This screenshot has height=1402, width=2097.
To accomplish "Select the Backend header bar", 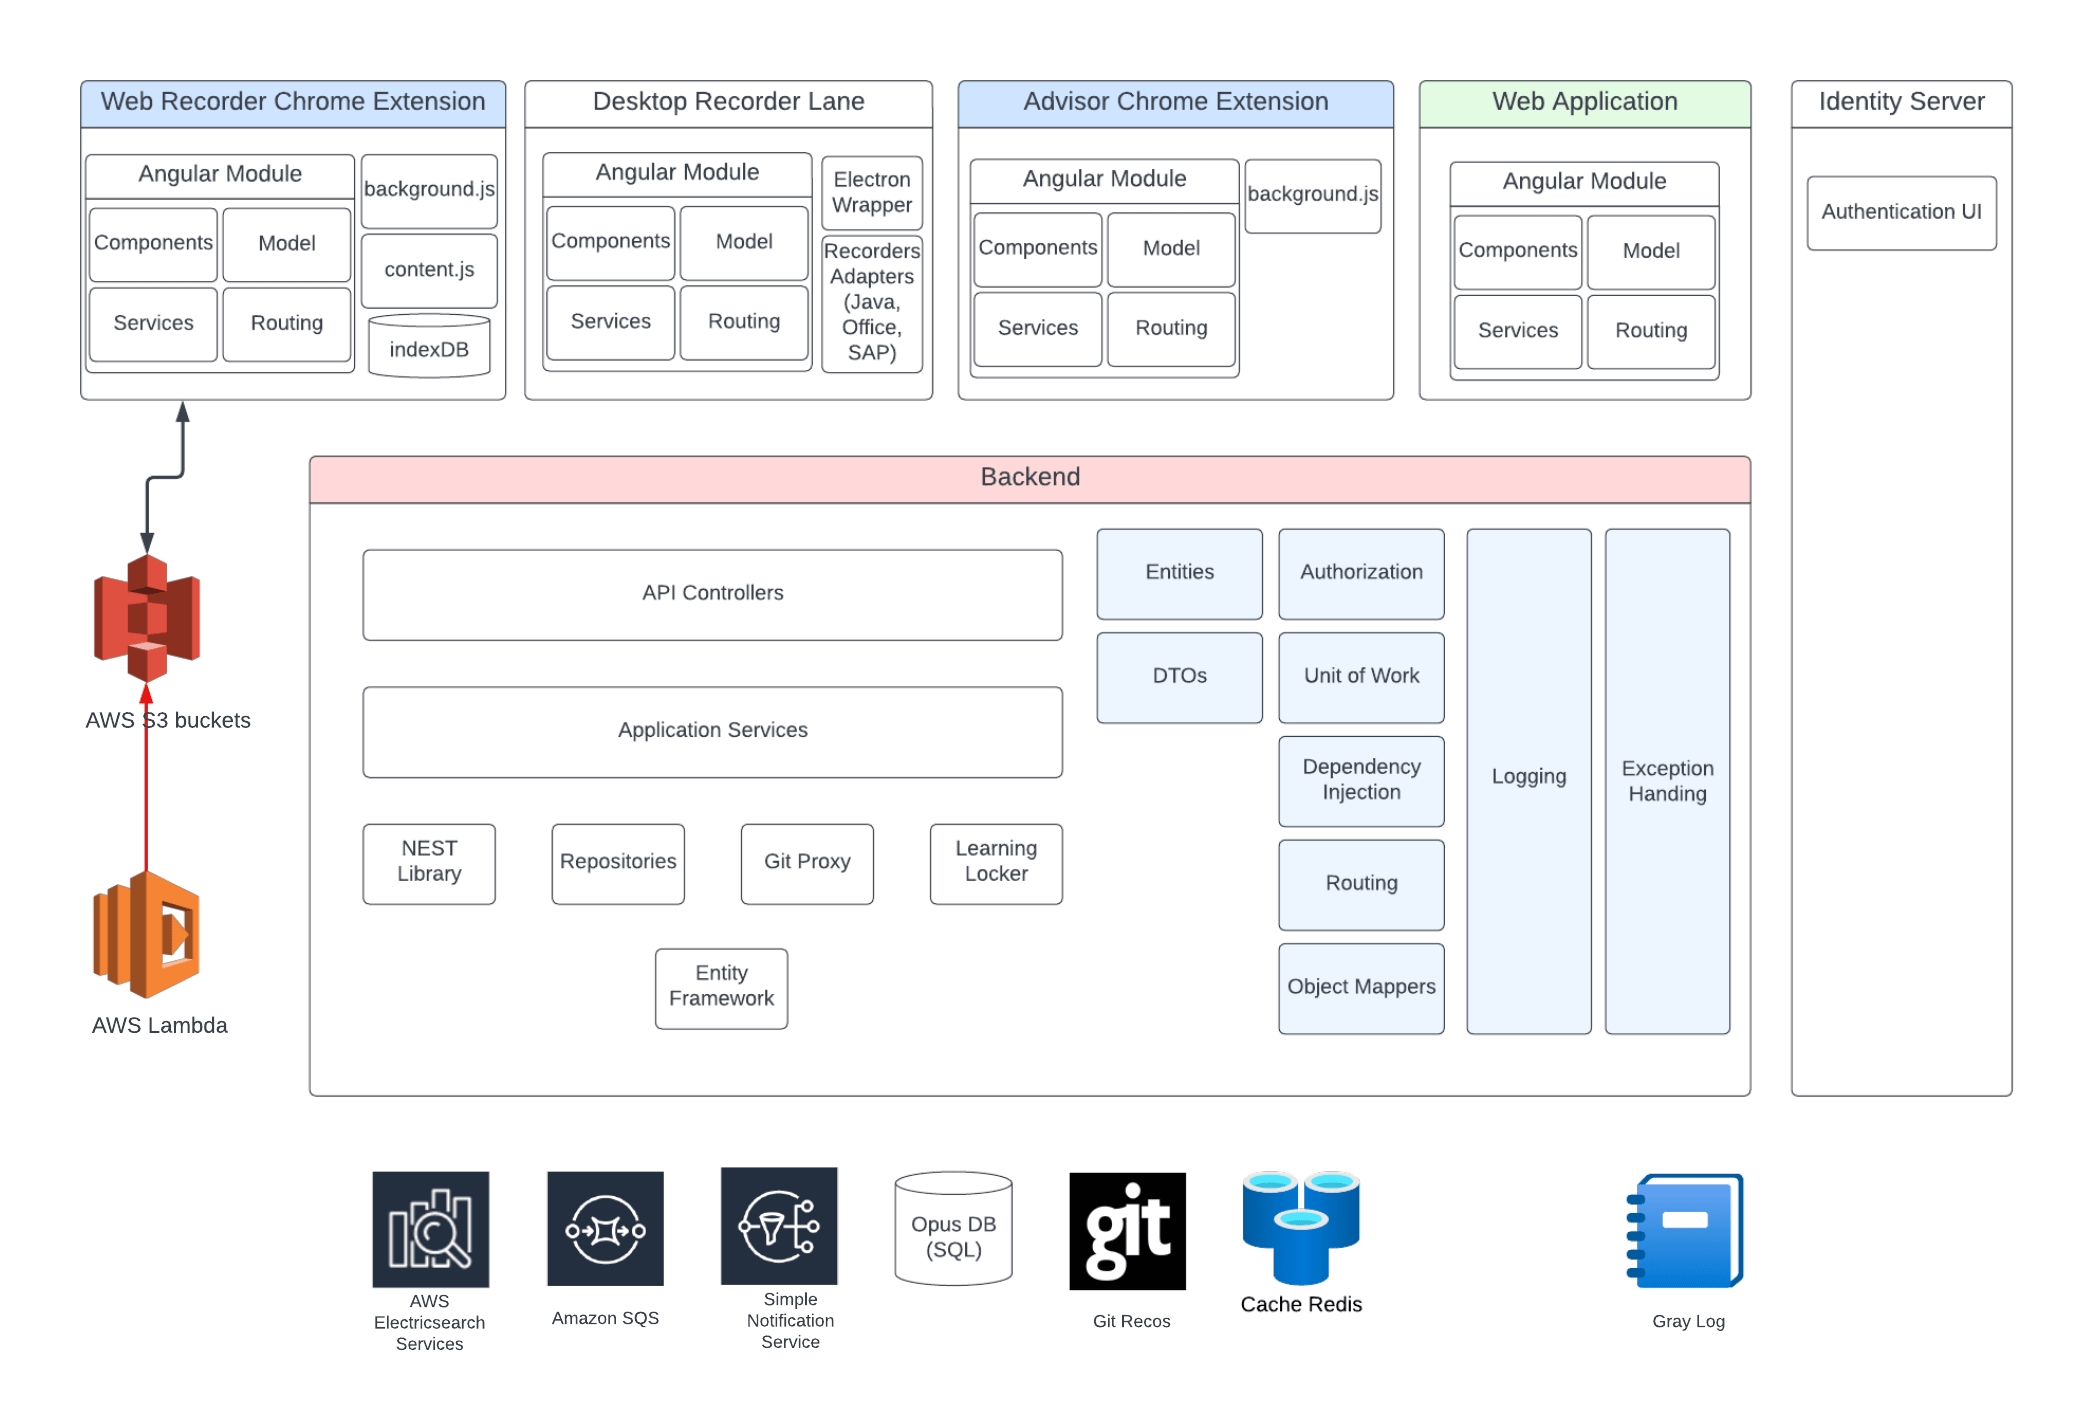I will [x=1029, y=478].
